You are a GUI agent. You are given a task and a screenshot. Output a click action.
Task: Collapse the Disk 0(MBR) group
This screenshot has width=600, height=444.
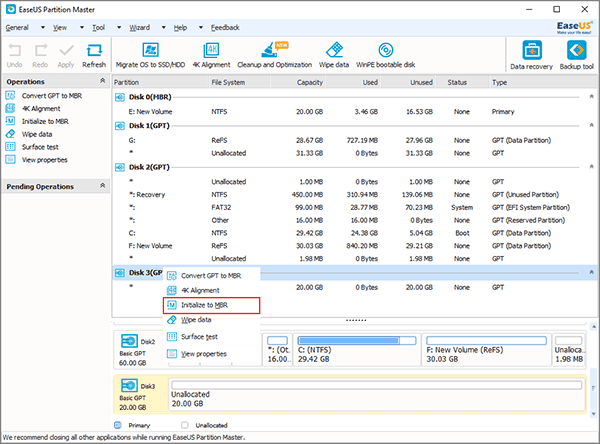(x=591, y=96)
